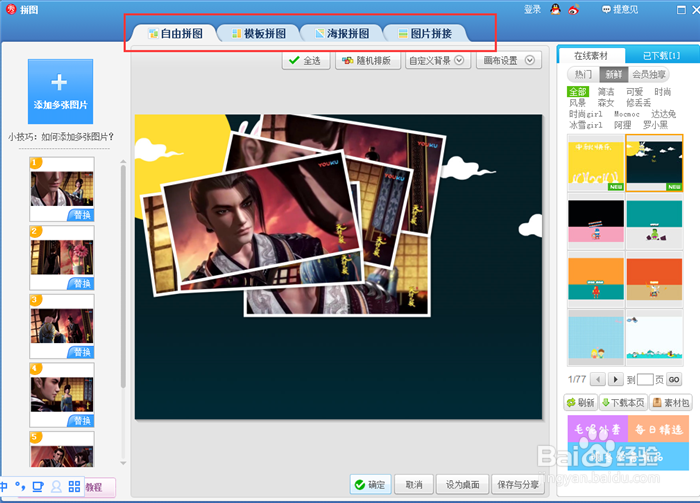
Task: Go to previous material page arrow
Action: coord(598,379)
